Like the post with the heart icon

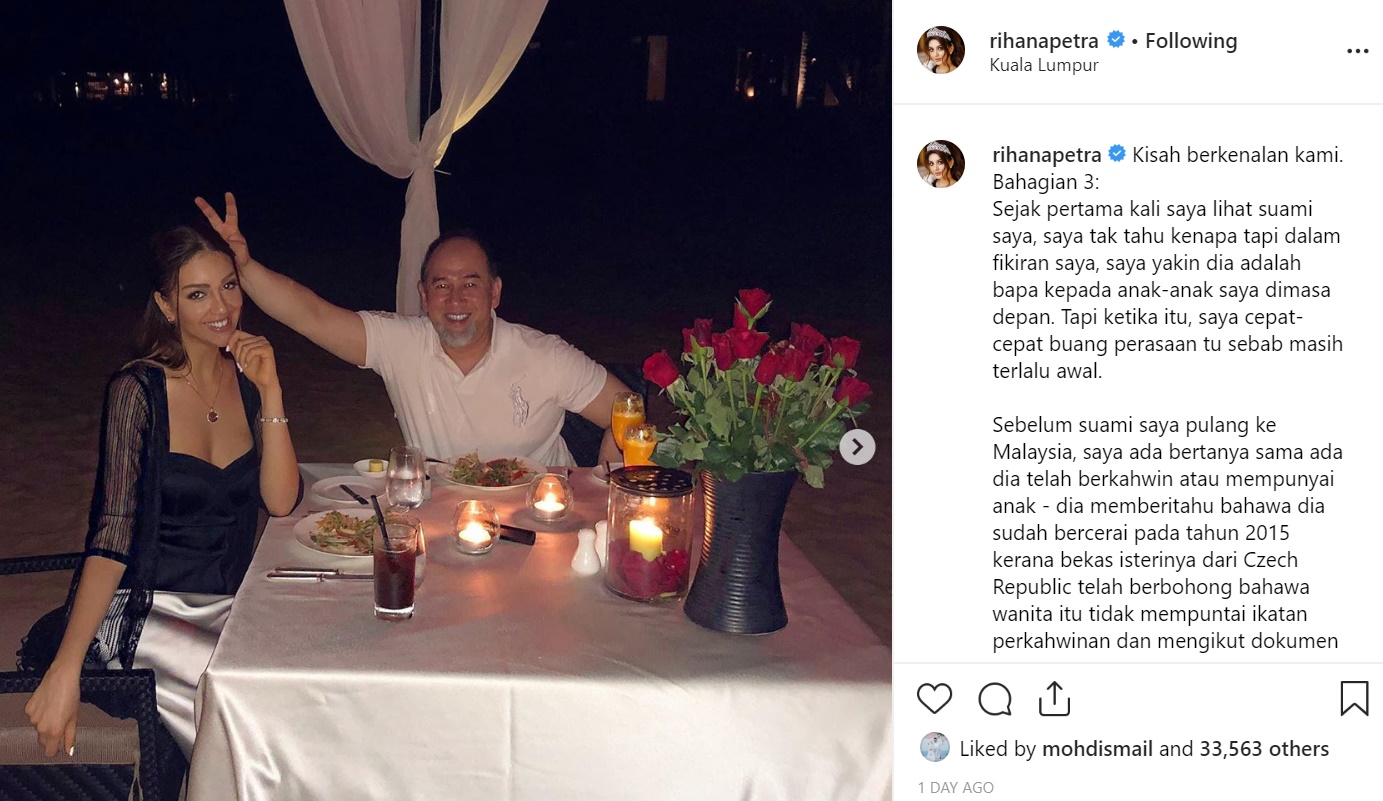(x=934, y=698)
